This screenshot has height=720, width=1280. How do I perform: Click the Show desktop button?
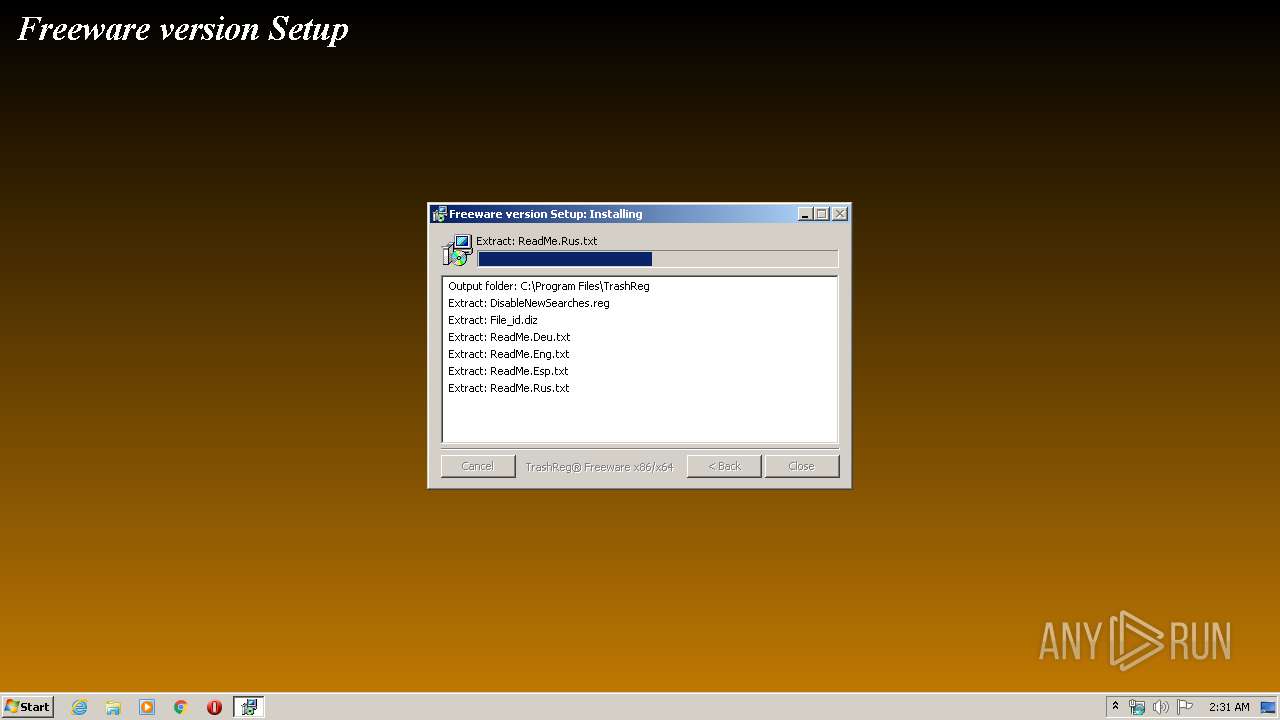tap(1270, 707)
